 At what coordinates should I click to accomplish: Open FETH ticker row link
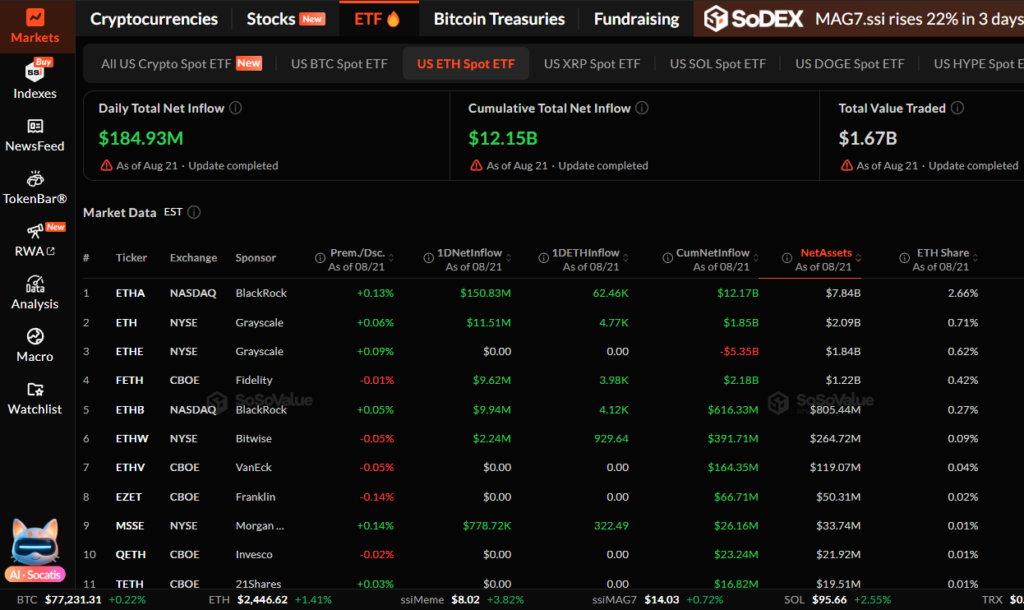point(129,380)
